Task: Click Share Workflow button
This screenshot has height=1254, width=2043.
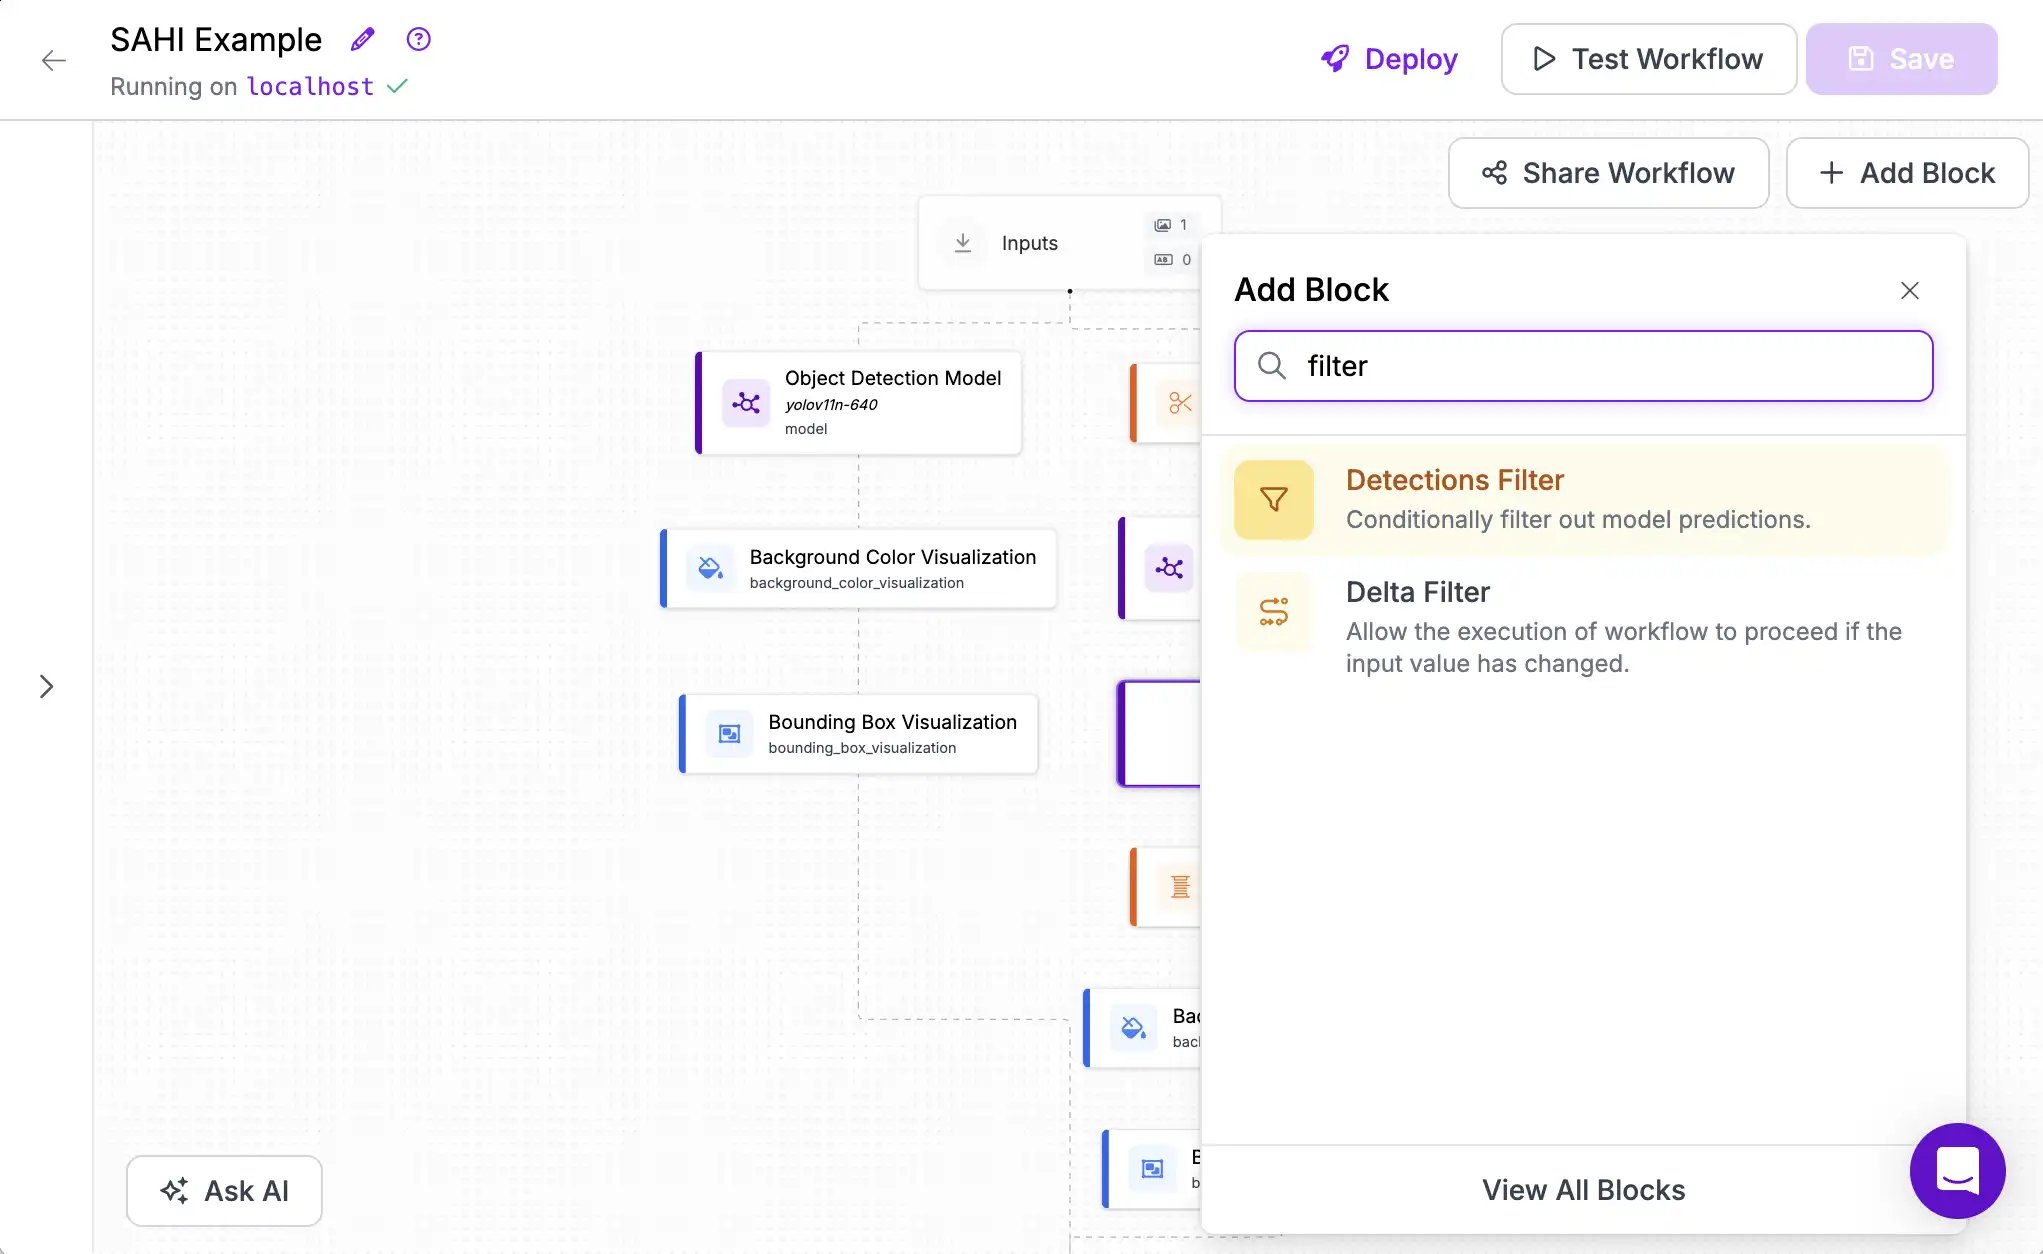Action: click(x=1608, y=173)
